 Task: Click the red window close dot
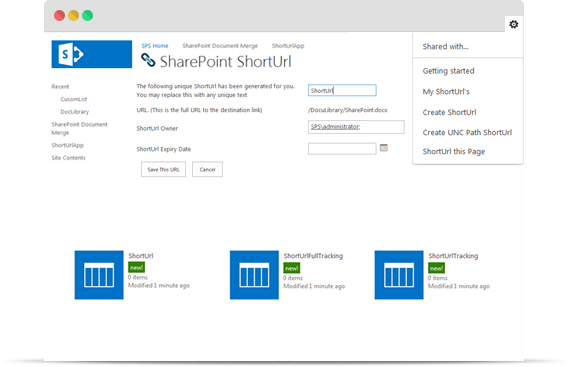click(60, 16)
